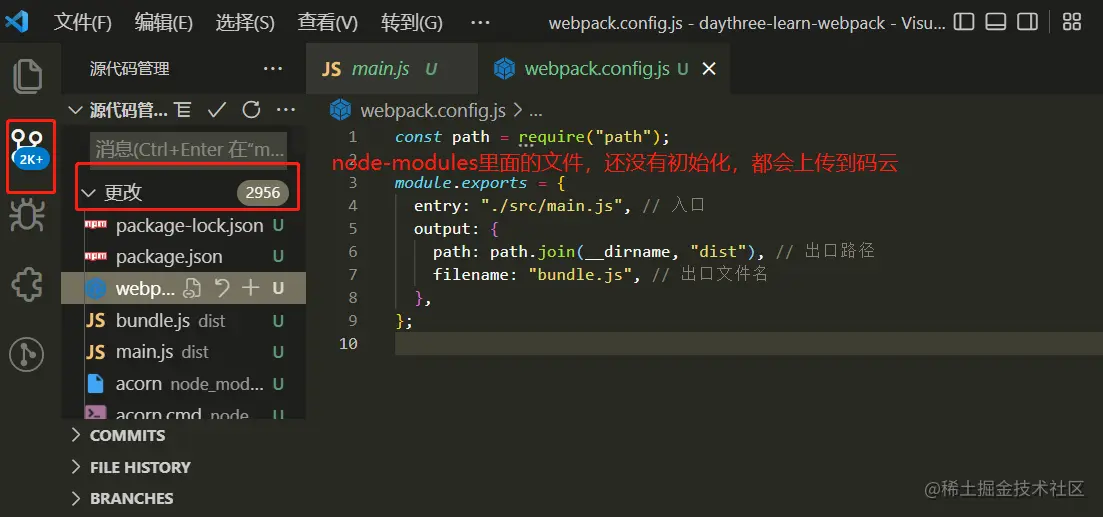Discard changes on webpack row
This screenshot has width=1103, height=517.
tap(222, 288)
